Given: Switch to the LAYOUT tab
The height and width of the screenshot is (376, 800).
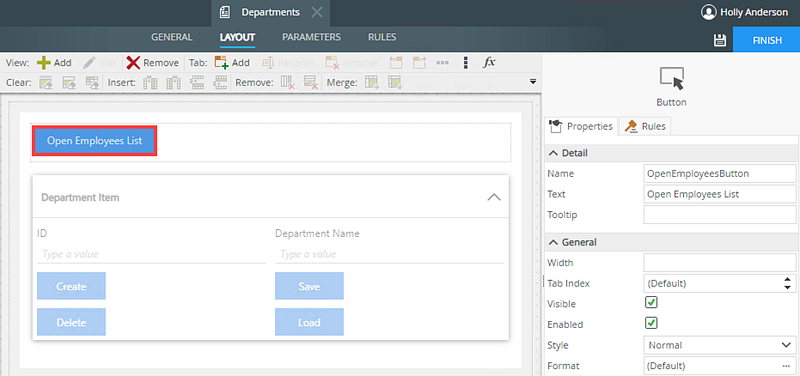Looking at the screenshot, I should pyautogui.click(x=237, y=37).
